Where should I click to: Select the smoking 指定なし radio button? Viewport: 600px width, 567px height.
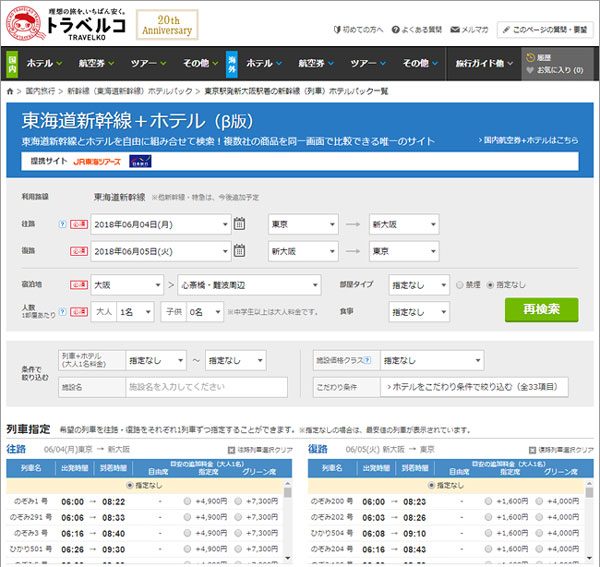click(x=490, y=285)
